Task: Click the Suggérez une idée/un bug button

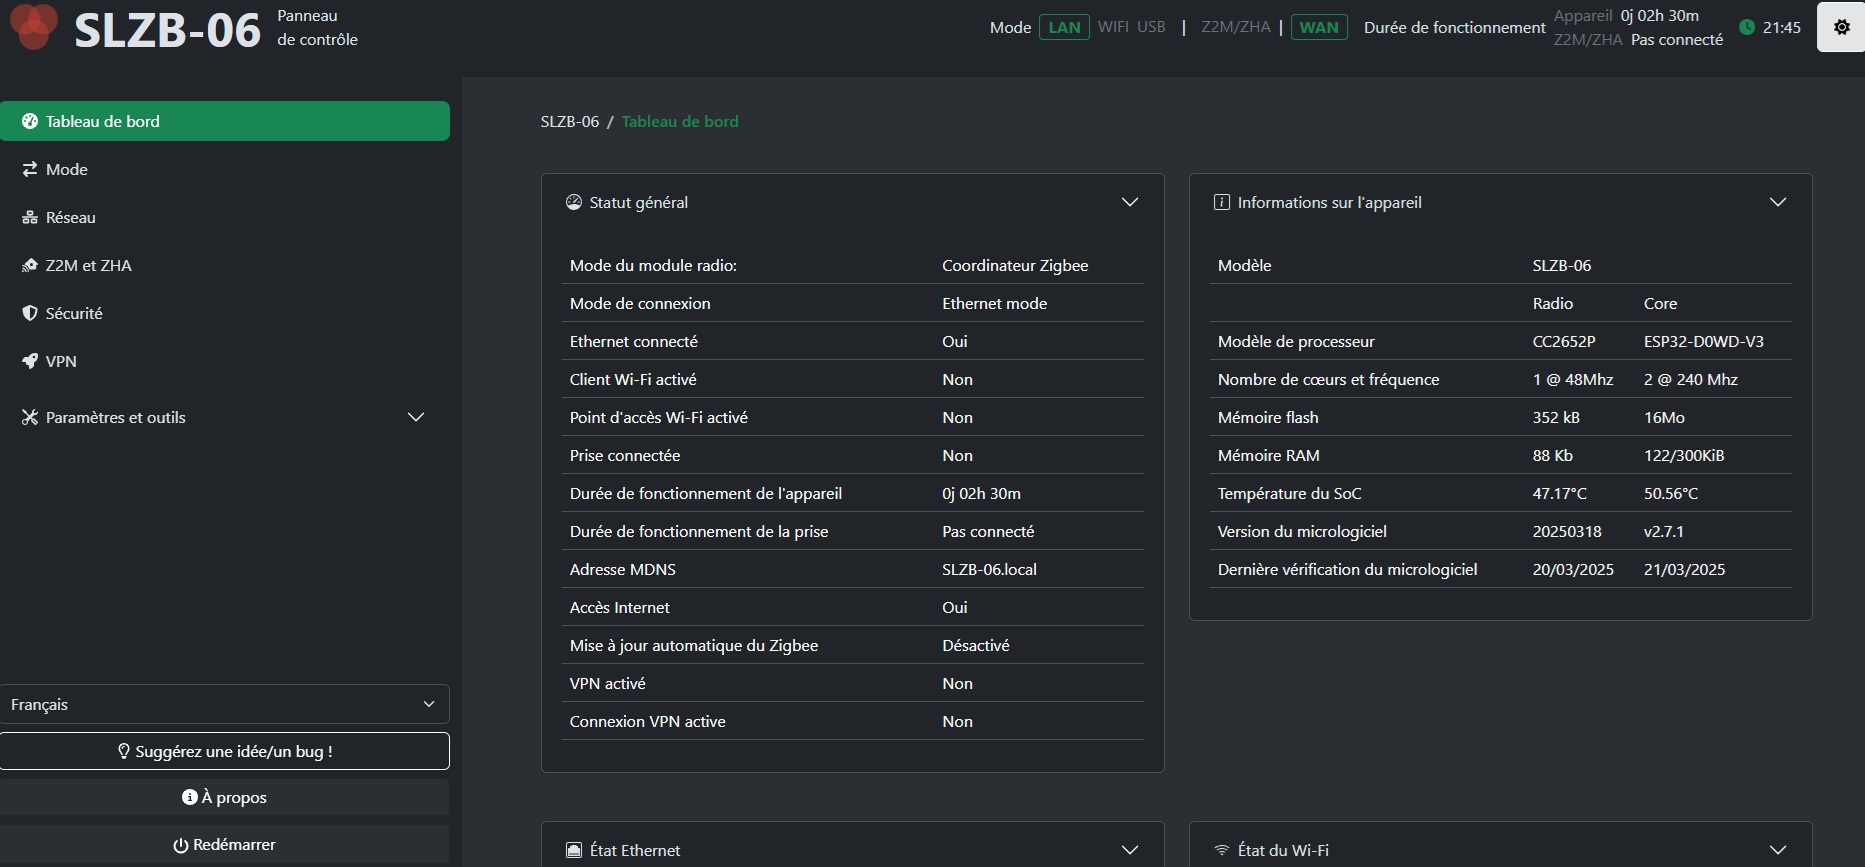Action: [225, 751]
